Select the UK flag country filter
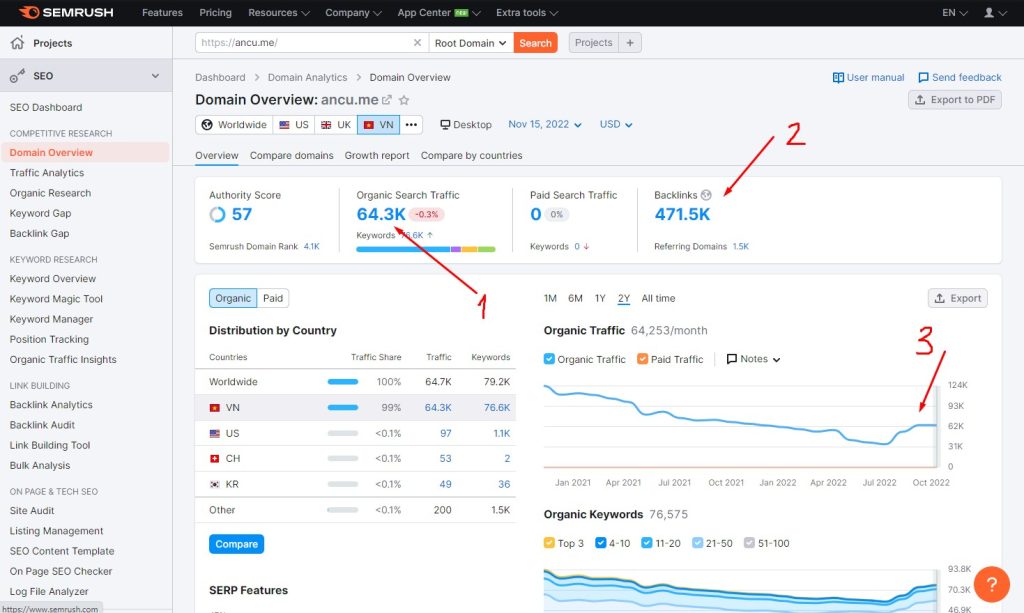Image resolution: width=1024 pixels, height=613 pixels. point(336,125)
